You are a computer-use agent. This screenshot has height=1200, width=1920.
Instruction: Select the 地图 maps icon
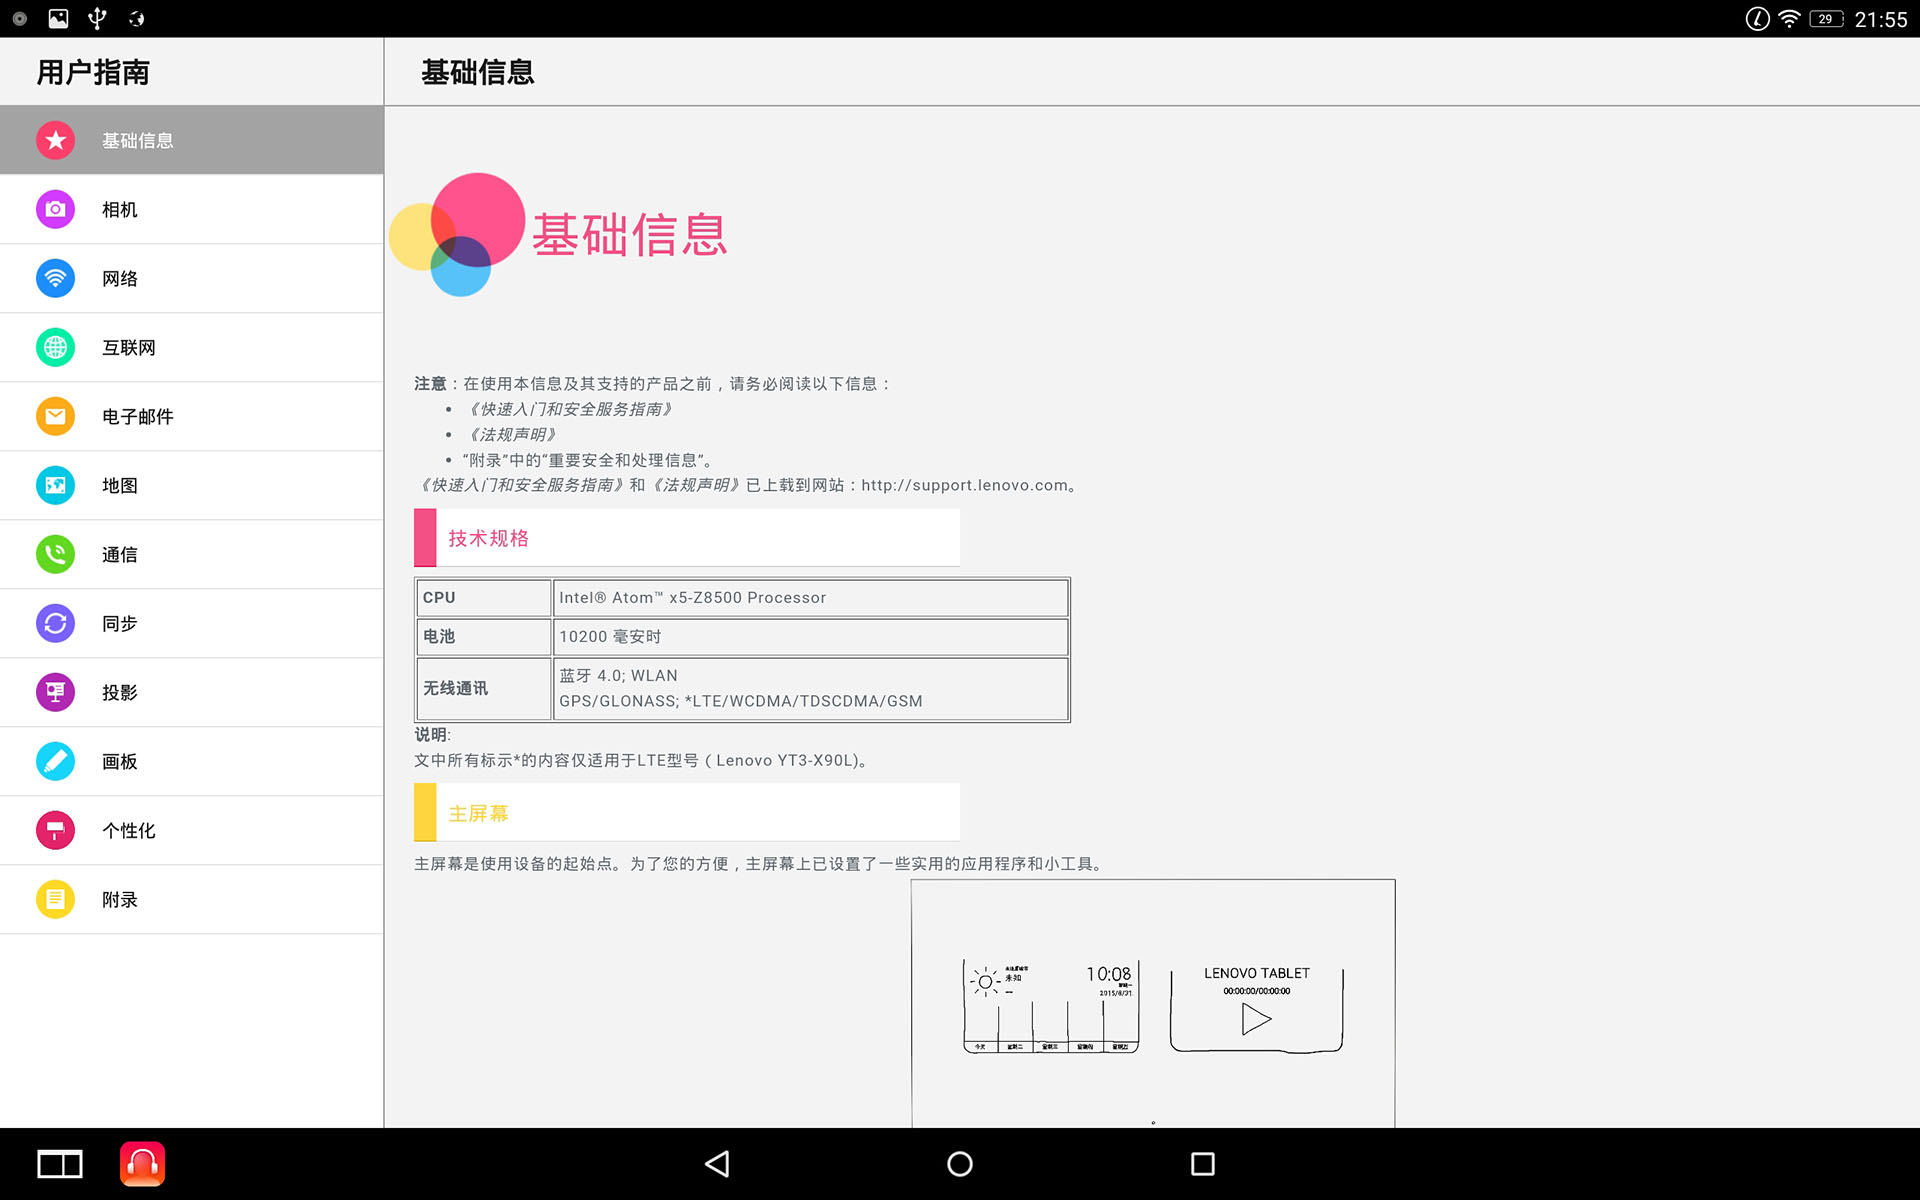(55, 485)
